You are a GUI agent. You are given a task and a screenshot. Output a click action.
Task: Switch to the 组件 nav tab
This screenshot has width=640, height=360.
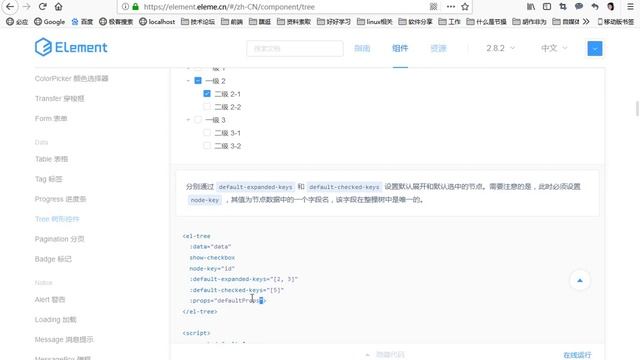click(x=400, y=48)
